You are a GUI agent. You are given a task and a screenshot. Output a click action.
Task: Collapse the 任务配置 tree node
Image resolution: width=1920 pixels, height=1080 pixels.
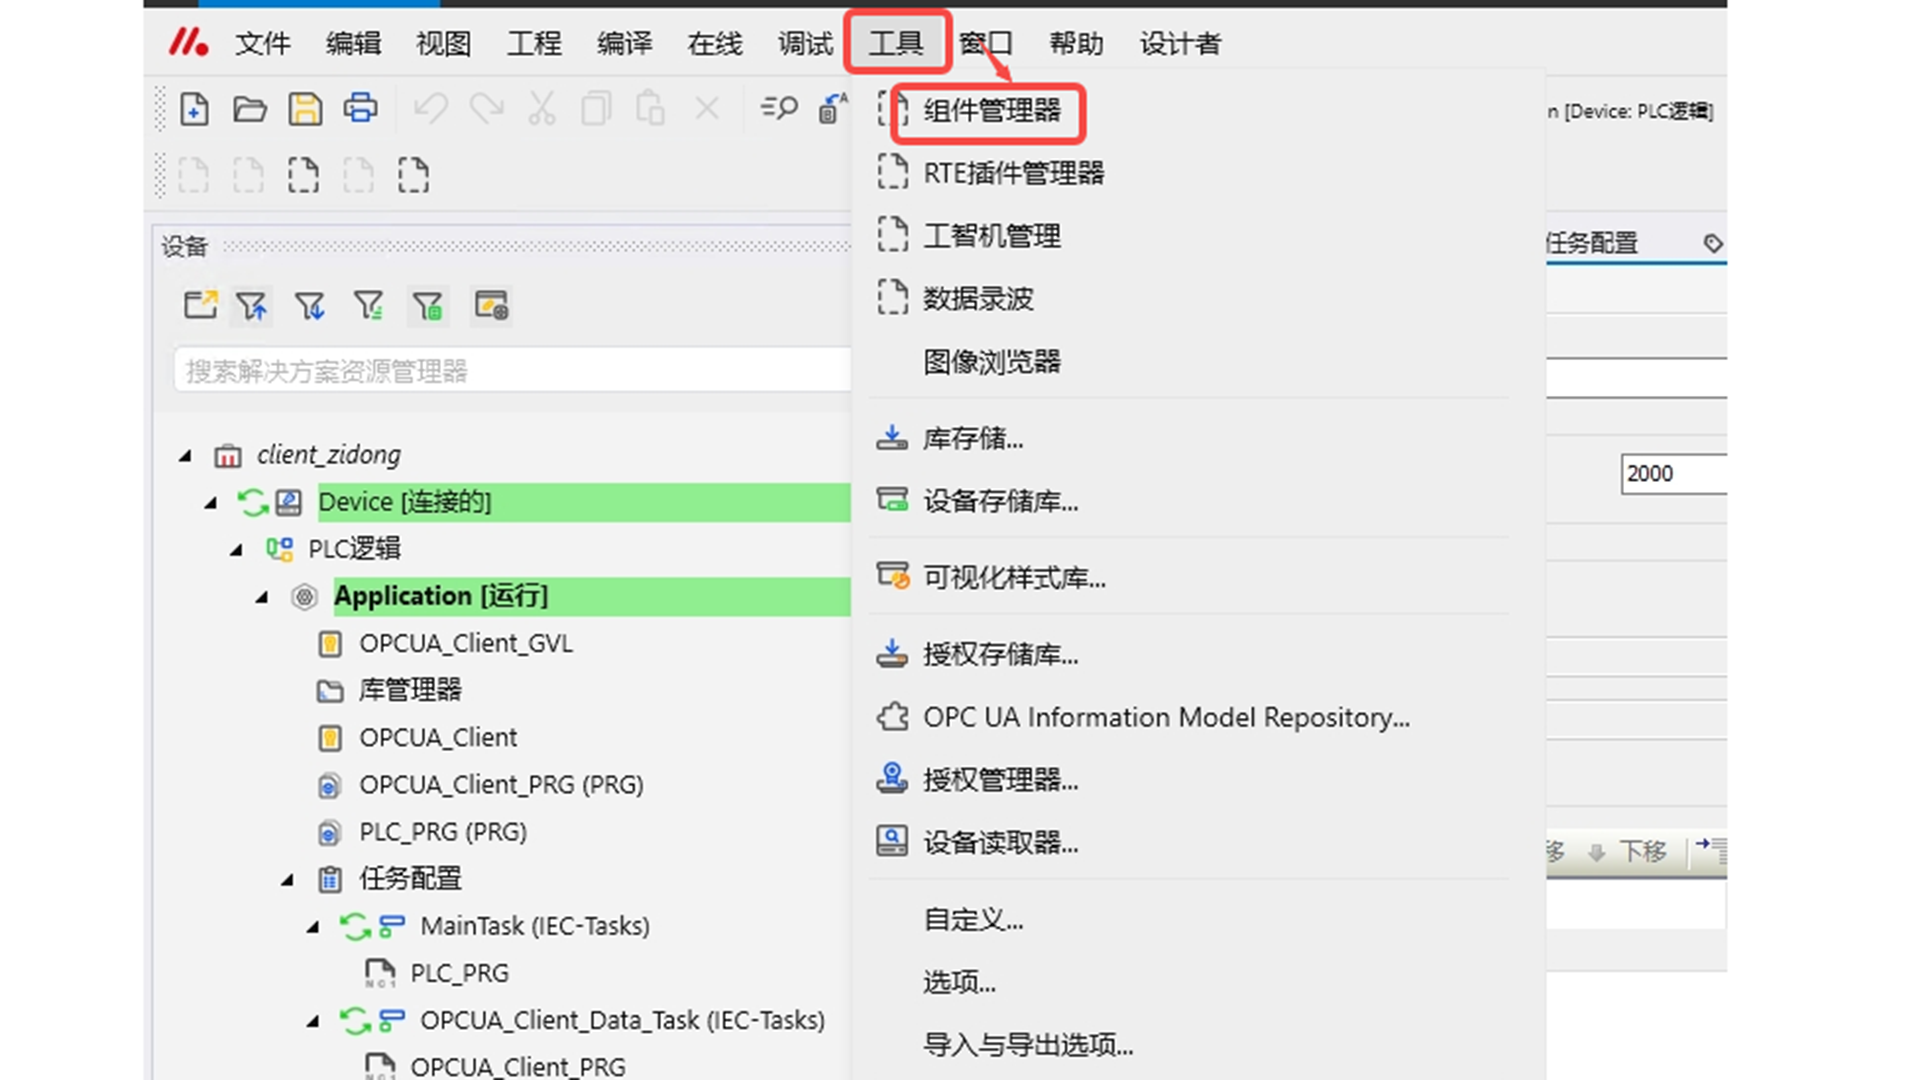(287, 880)
